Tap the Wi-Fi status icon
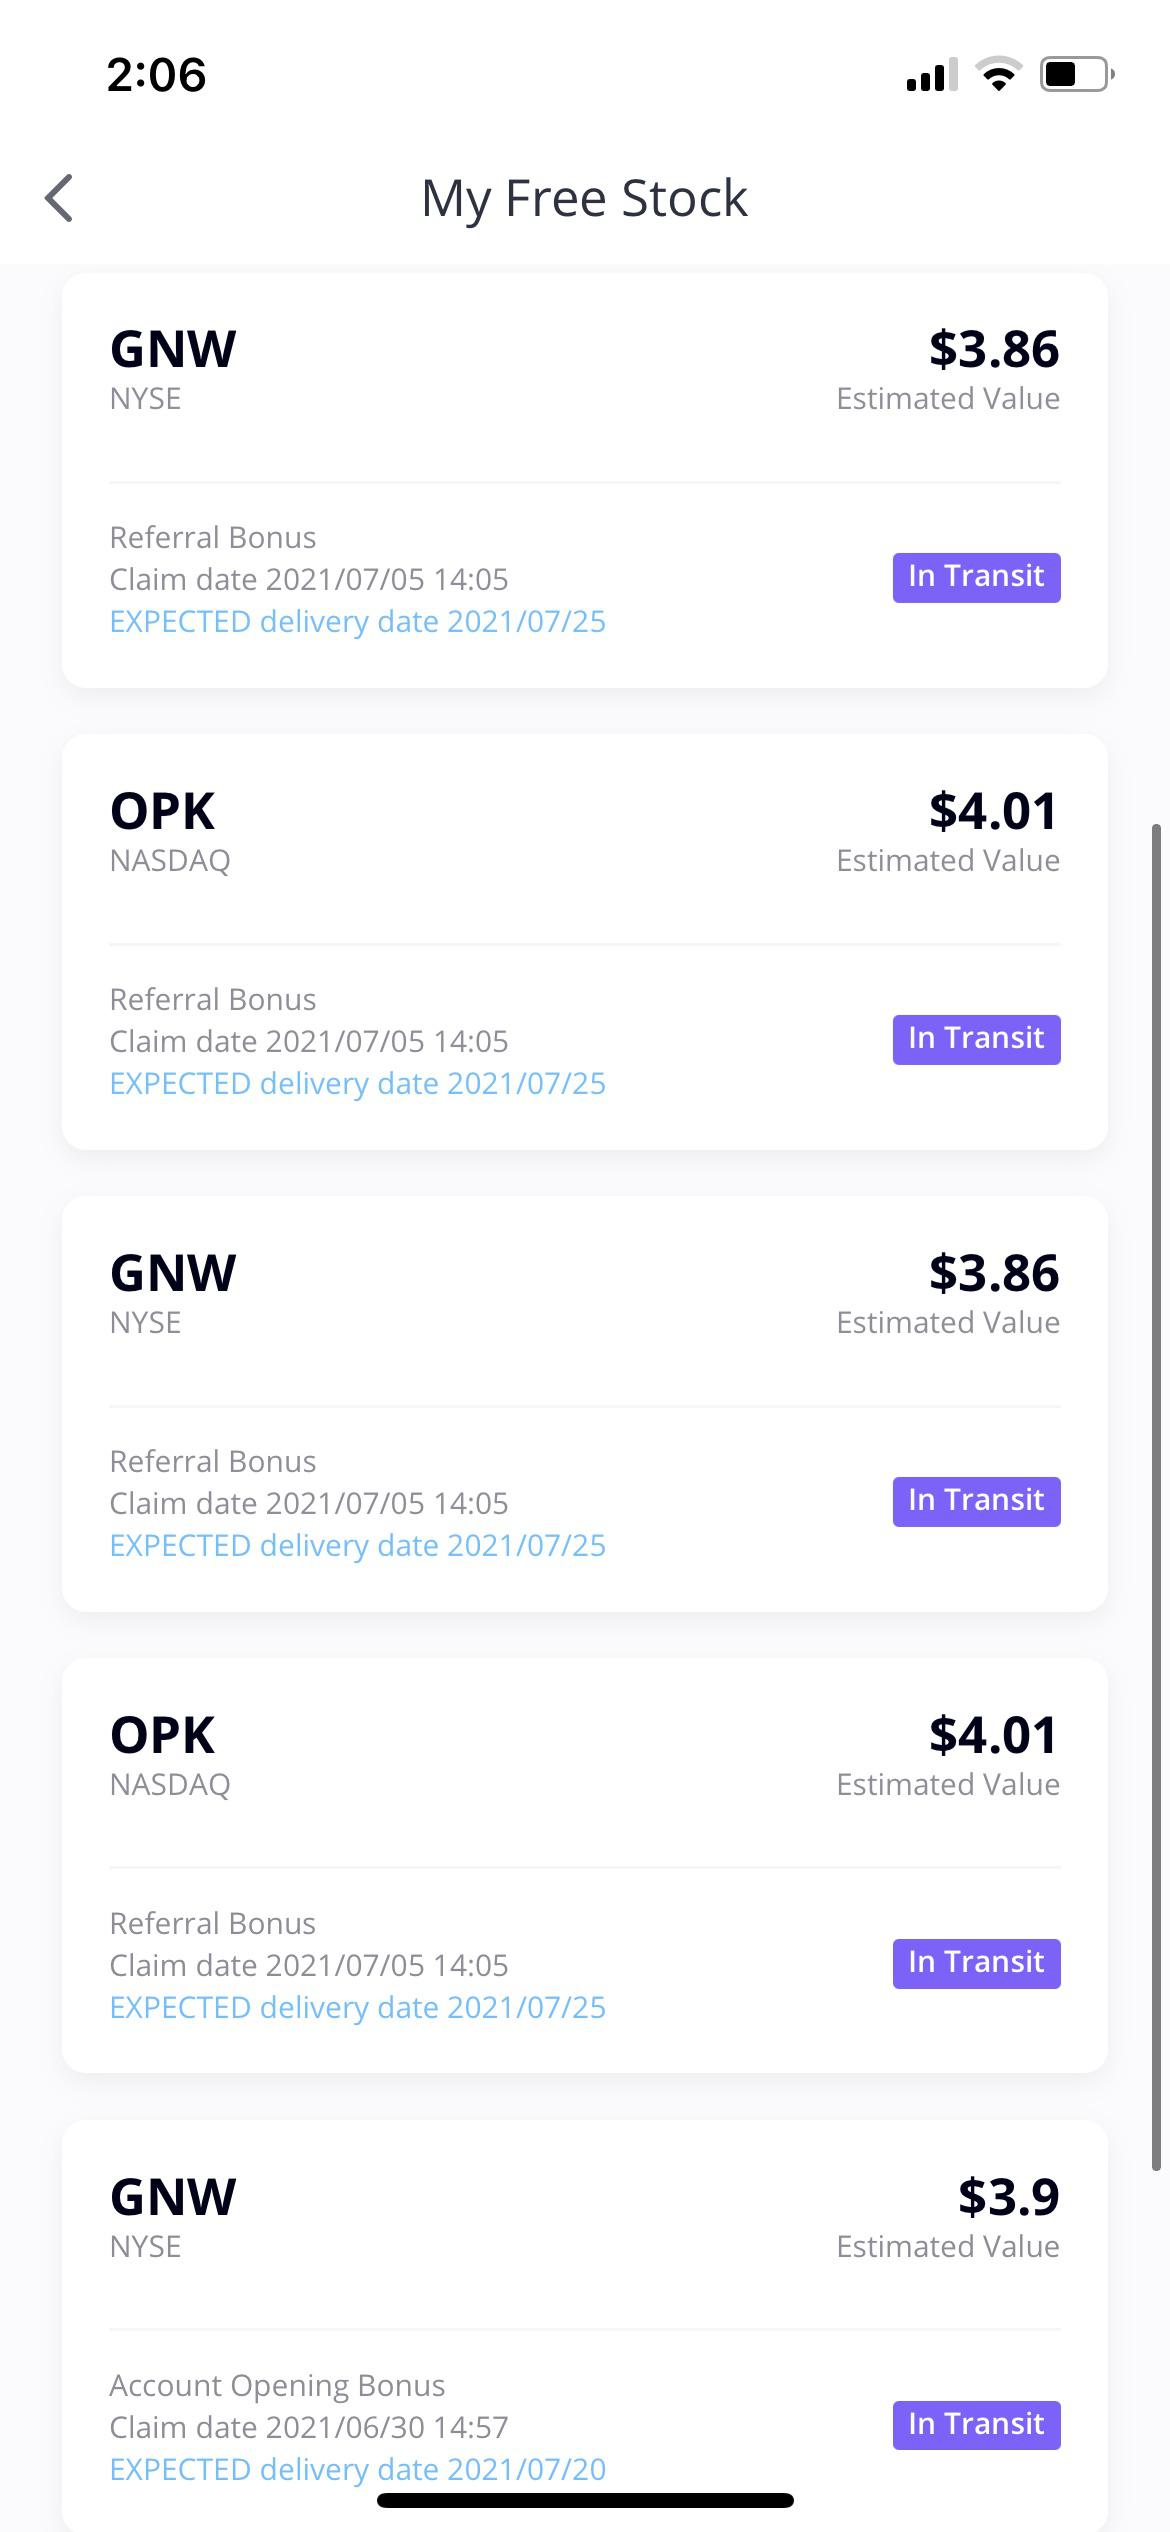The height and width of the screenshot is (2532, 1170). 997,74
